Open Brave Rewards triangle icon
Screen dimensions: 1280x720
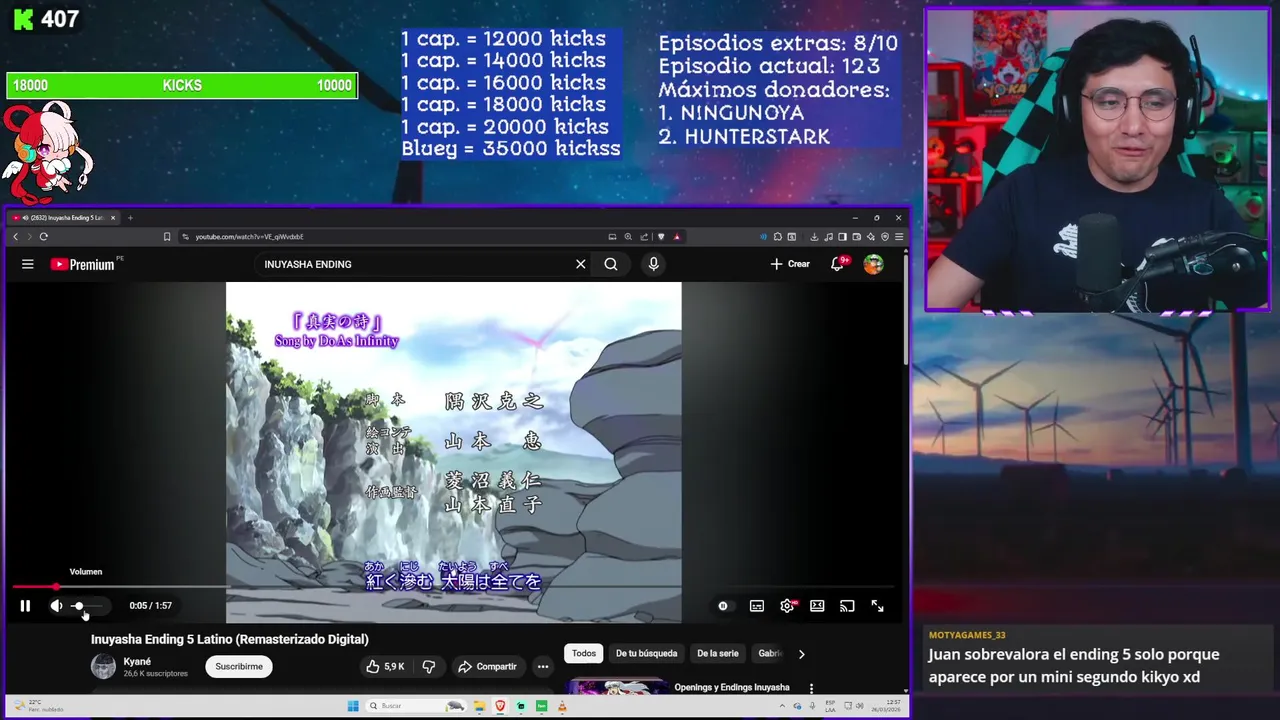coord(677,237)
